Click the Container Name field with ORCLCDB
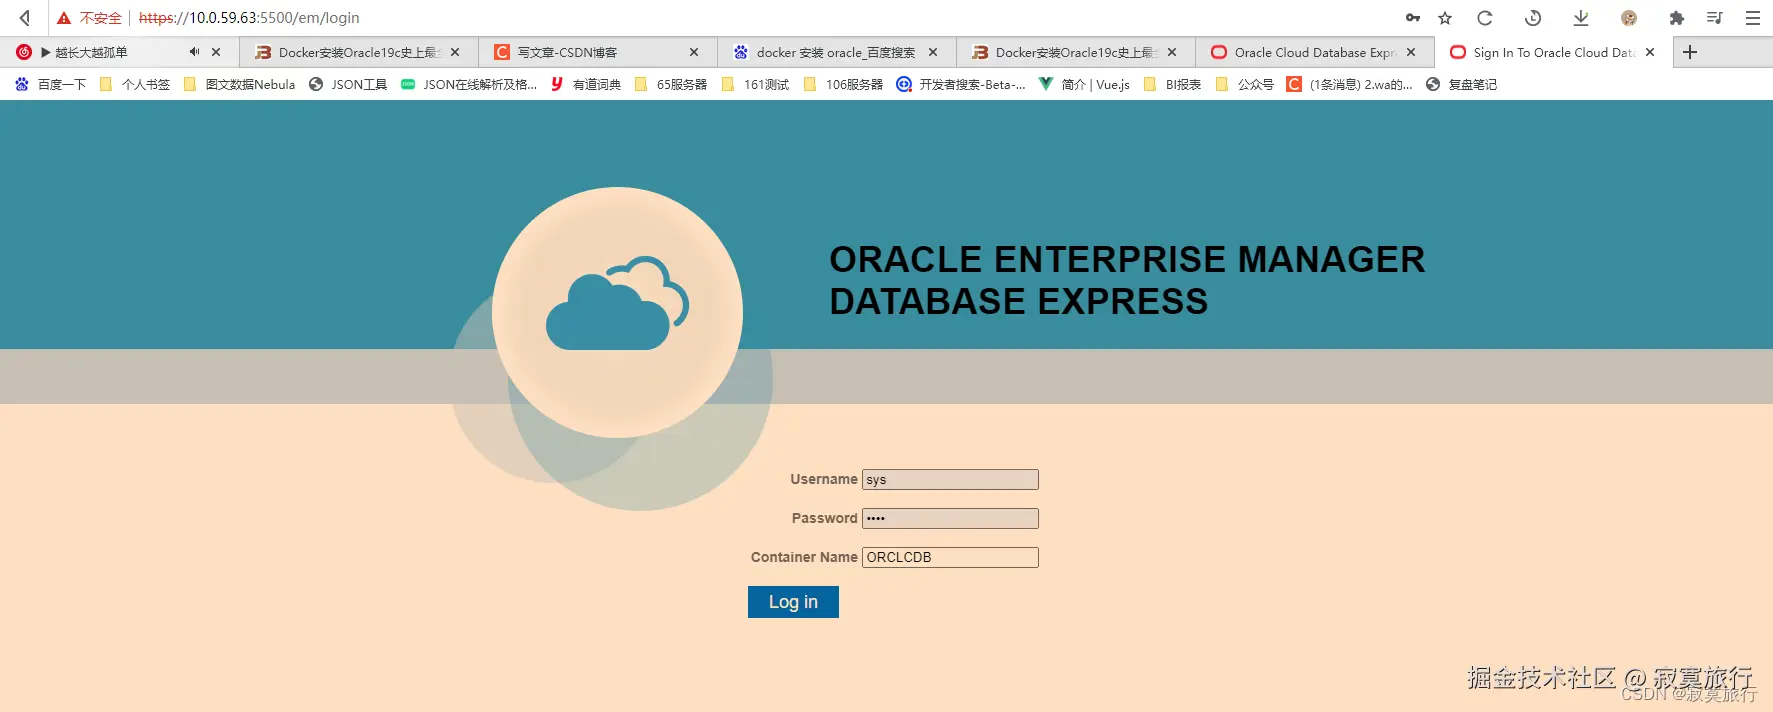1773x712 pixels. [950, 557]
